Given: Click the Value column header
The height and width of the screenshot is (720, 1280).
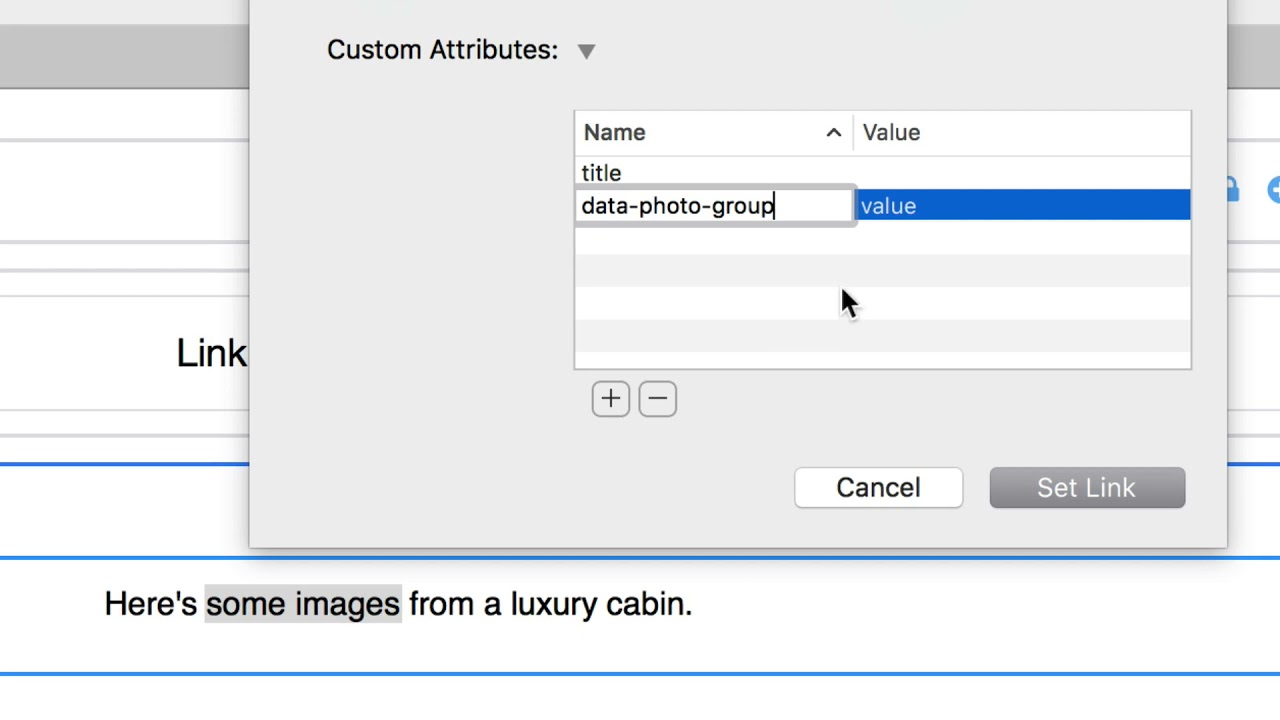Looking at the screenshot, I should tap(1021, 133).
